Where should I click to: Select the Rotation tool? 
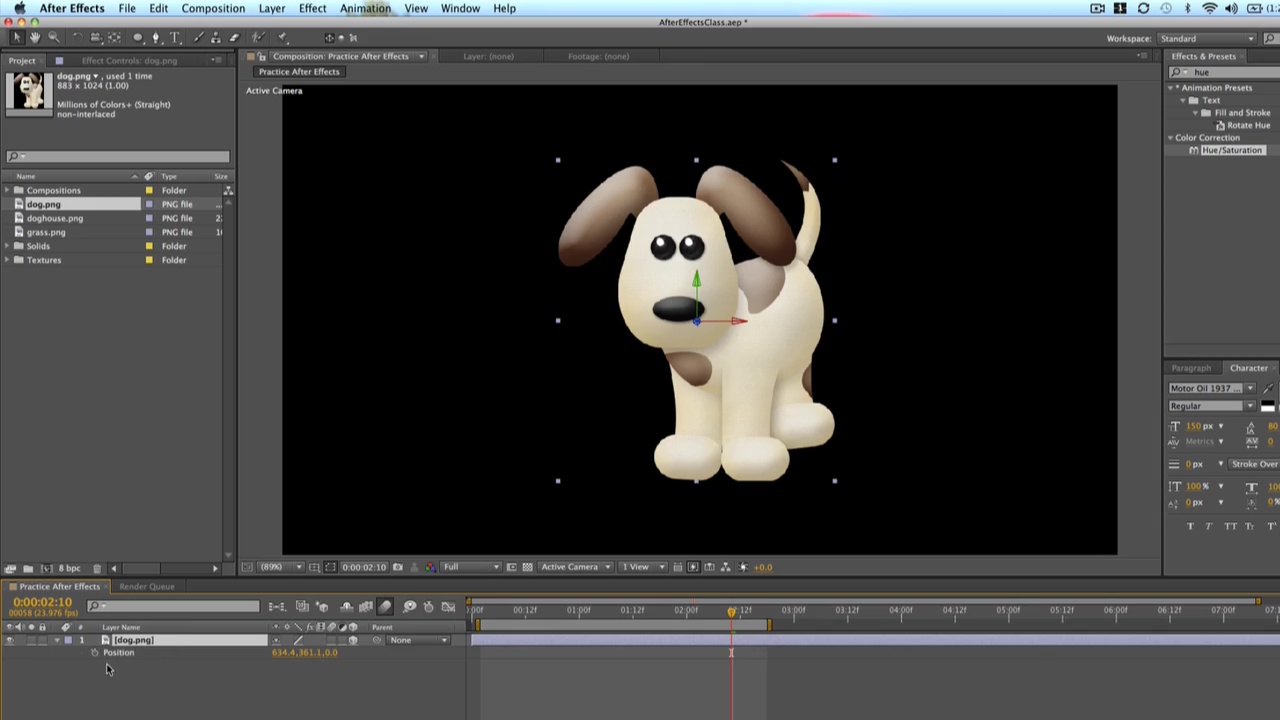[x=77, y=38]
